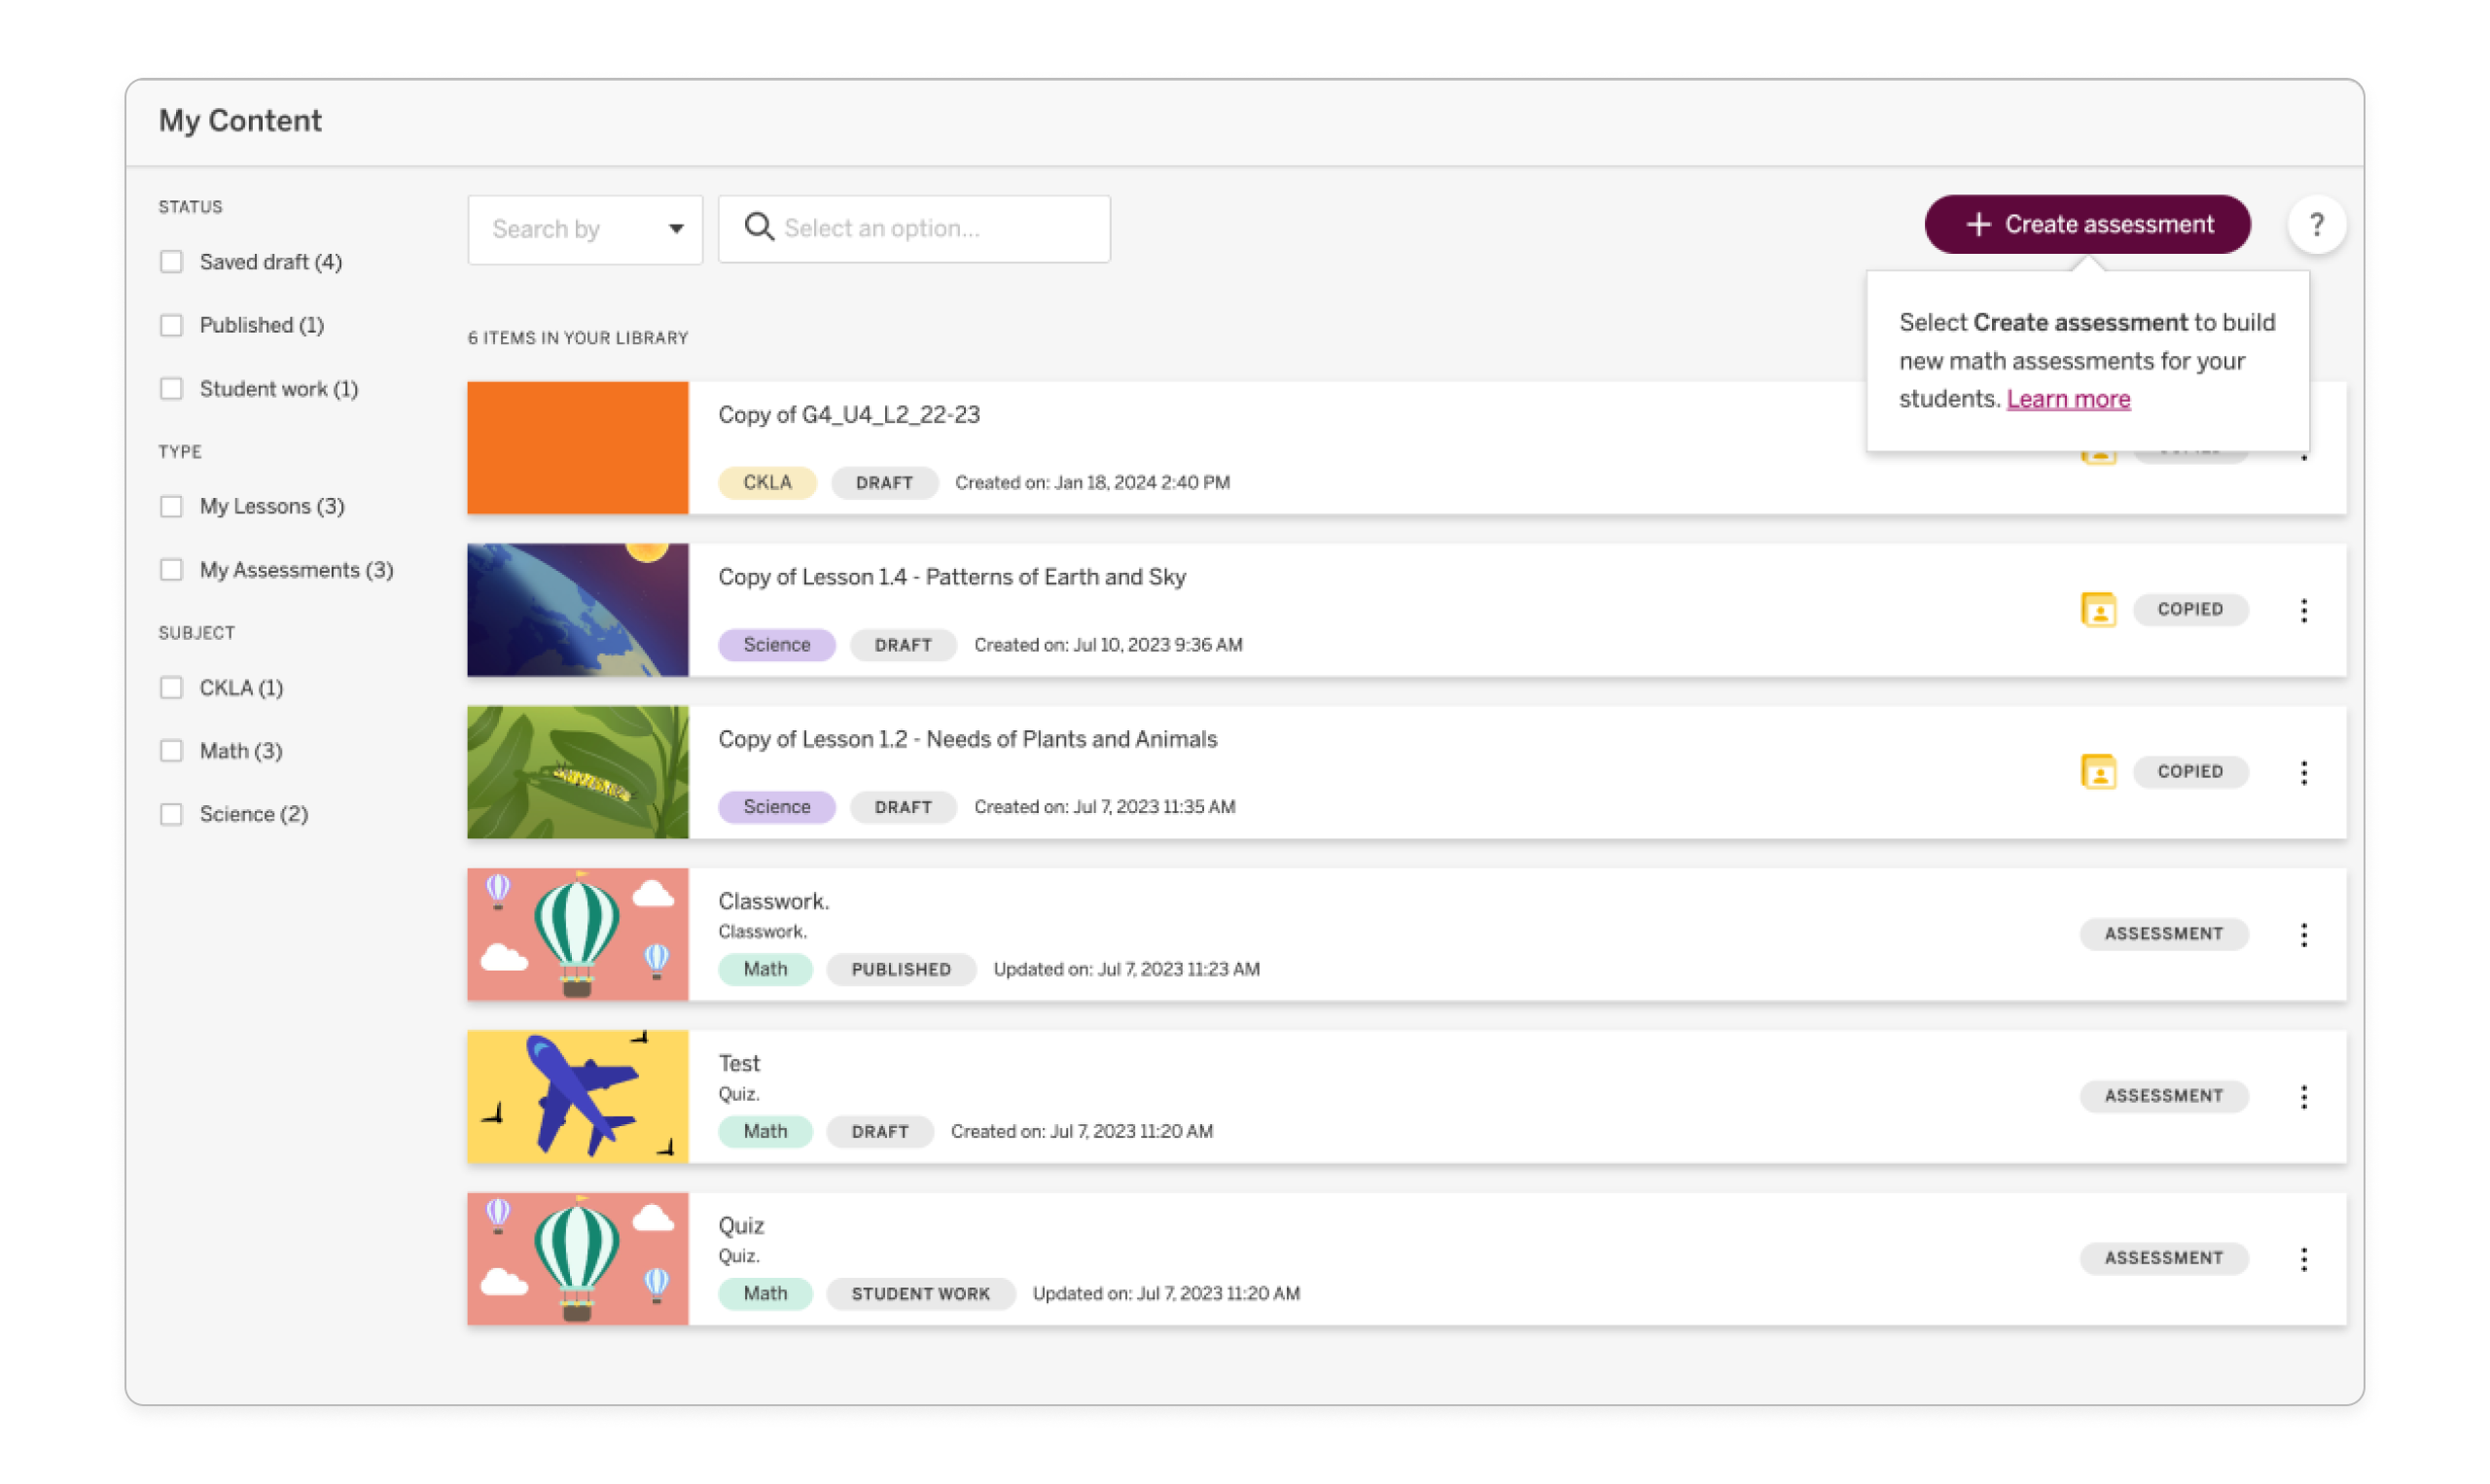Follow the Learn more link in tooltip
This screenshot has height=1484, width=2490.
coord(2067,399)
